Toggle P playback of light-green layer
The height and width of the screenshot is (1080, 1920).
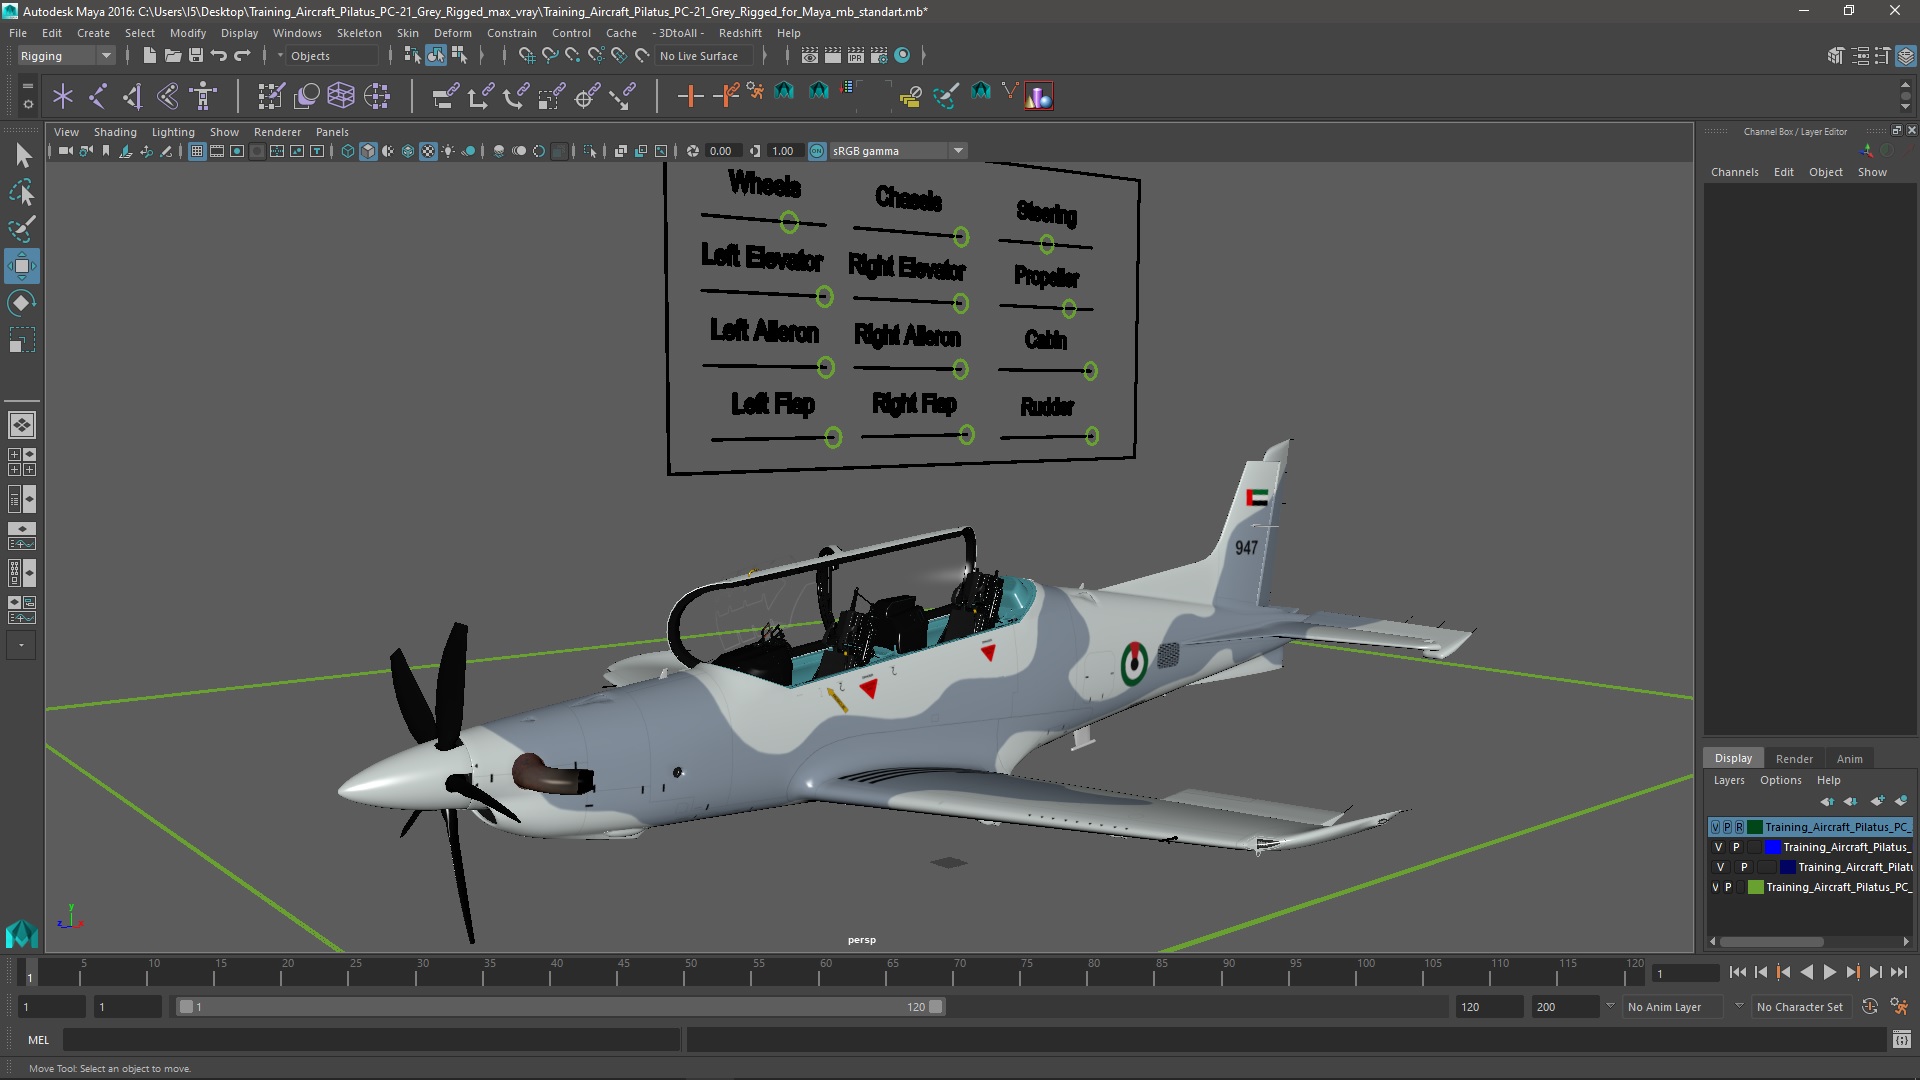pos(1728,887)
